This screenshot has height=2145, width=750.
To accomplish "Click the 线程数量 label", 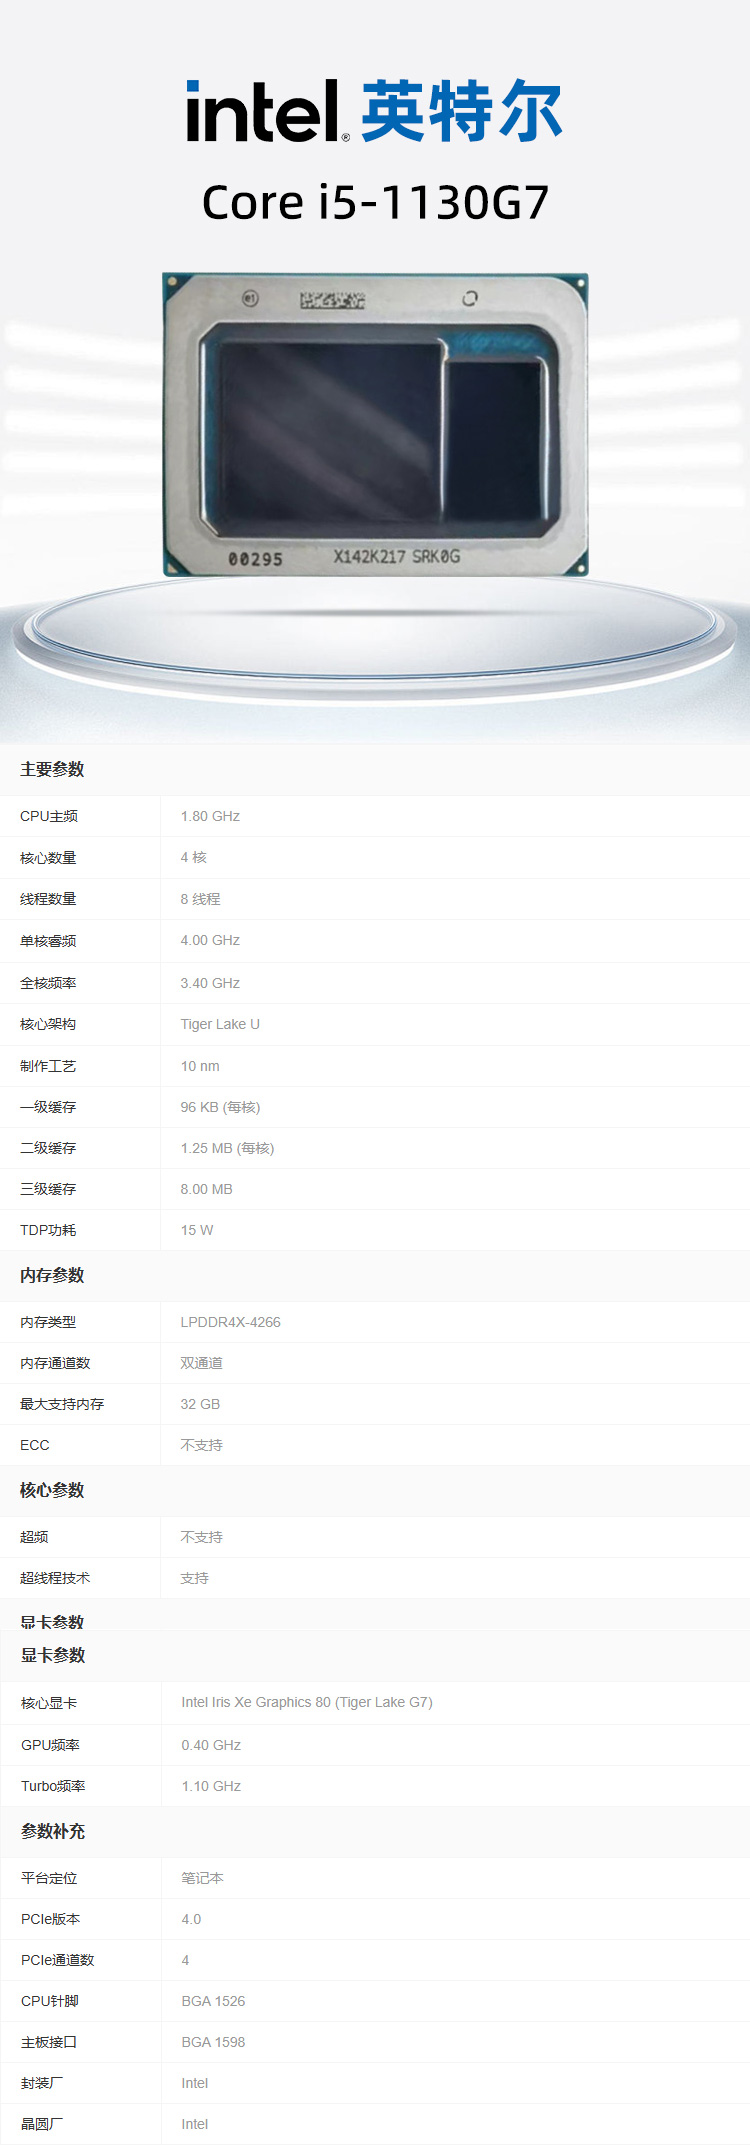I will [48, 899].
